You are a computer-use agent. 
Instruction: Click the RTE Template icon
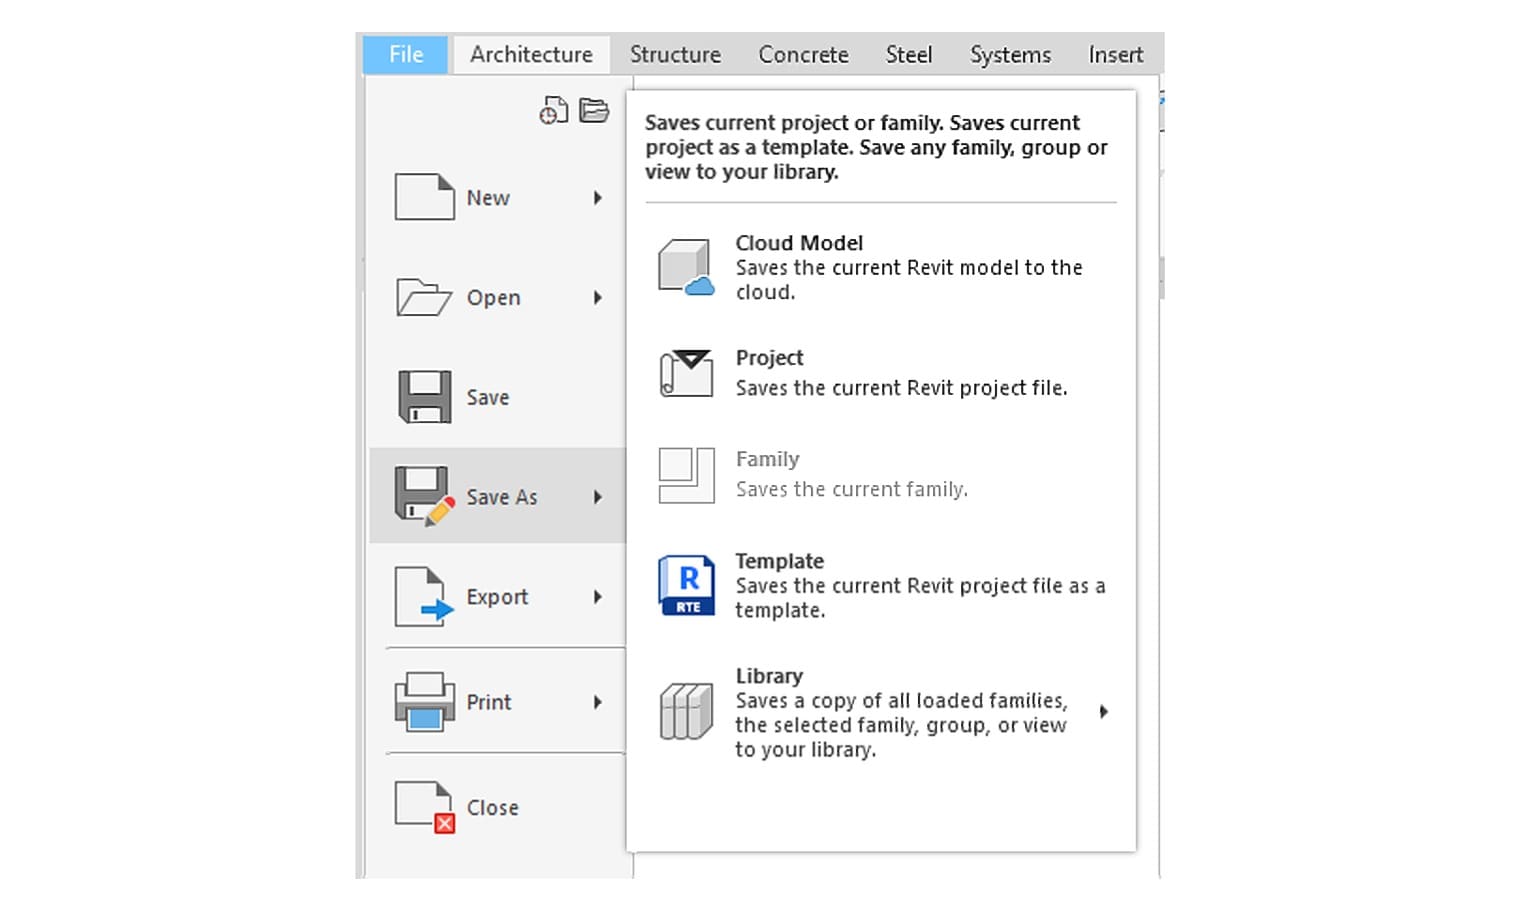pyautogui.click(x=686, y=585)
